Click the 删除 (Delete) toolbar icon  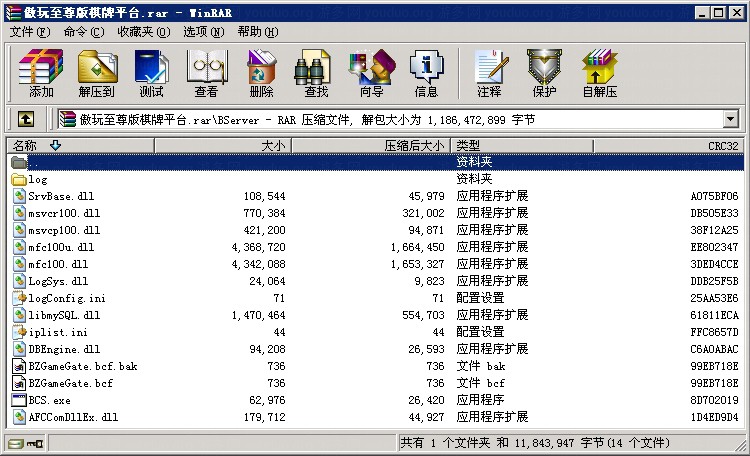261,73
